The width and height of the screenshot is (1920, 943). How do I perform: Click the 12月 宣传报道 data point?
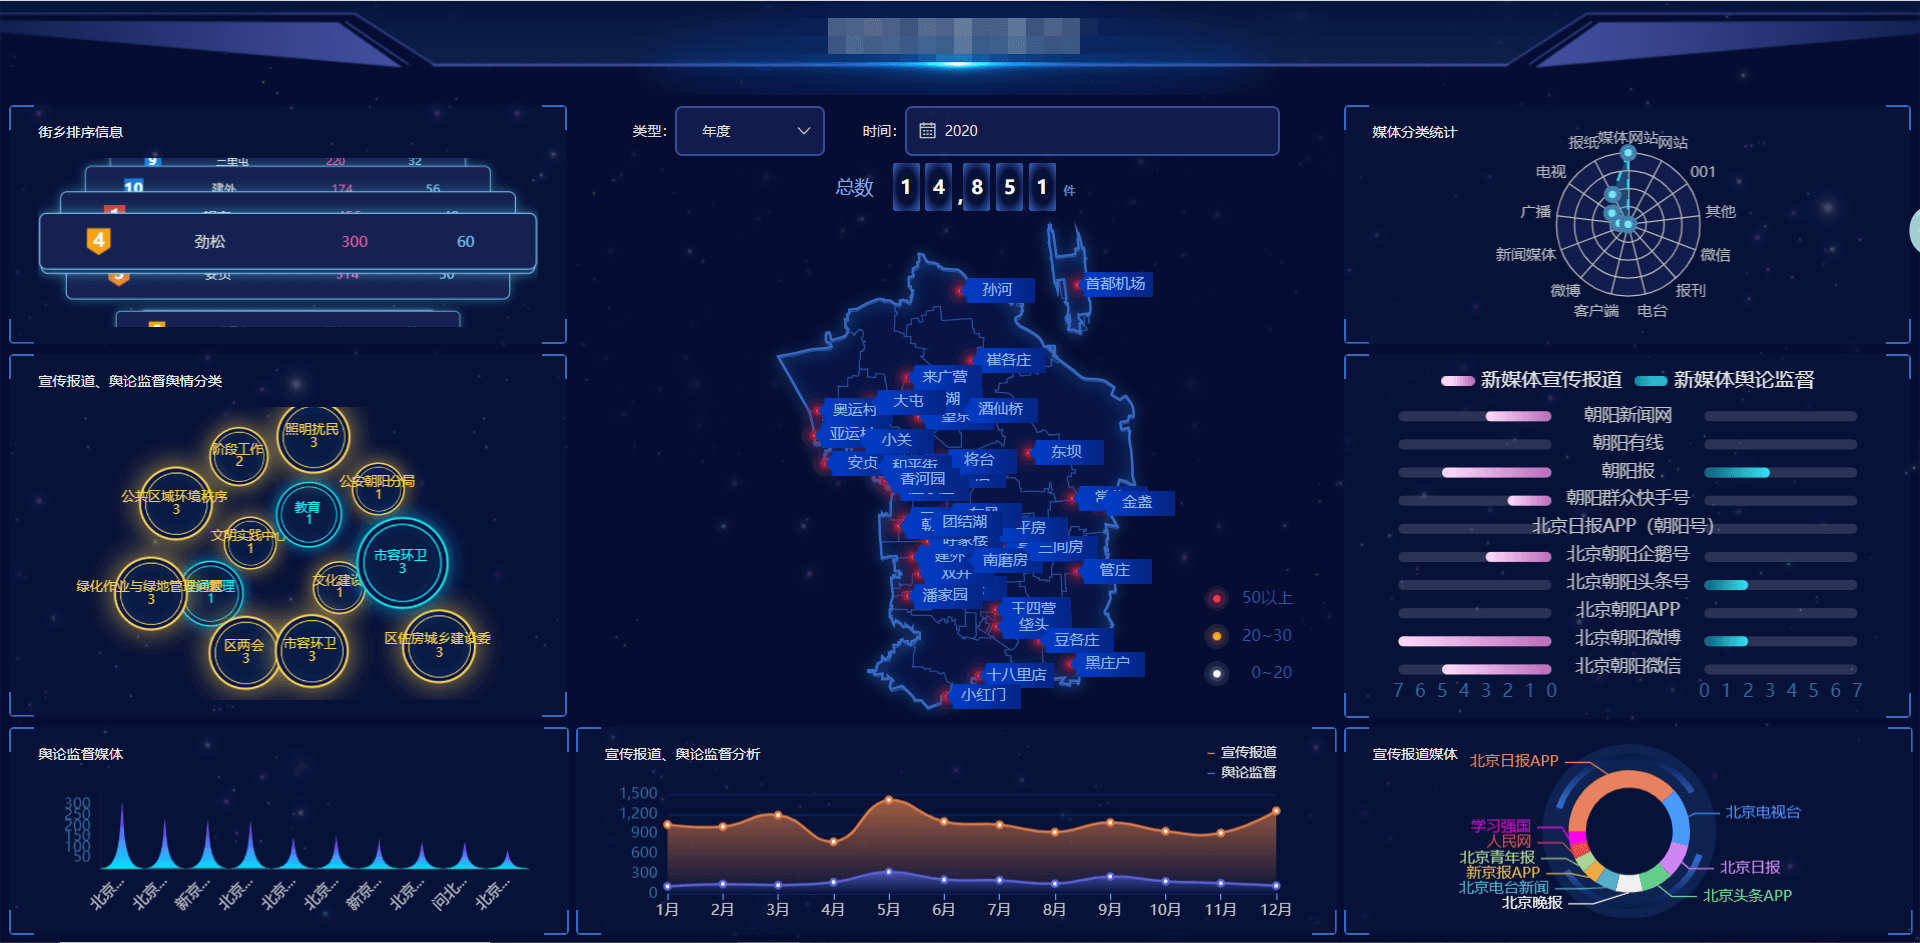(x=1276, y=811)
